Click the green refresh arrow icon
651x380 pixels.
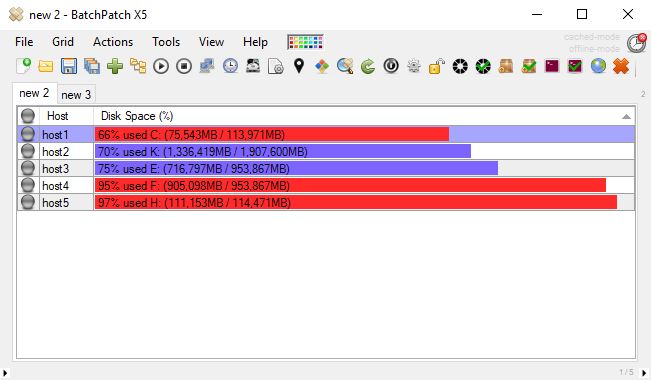368,66
